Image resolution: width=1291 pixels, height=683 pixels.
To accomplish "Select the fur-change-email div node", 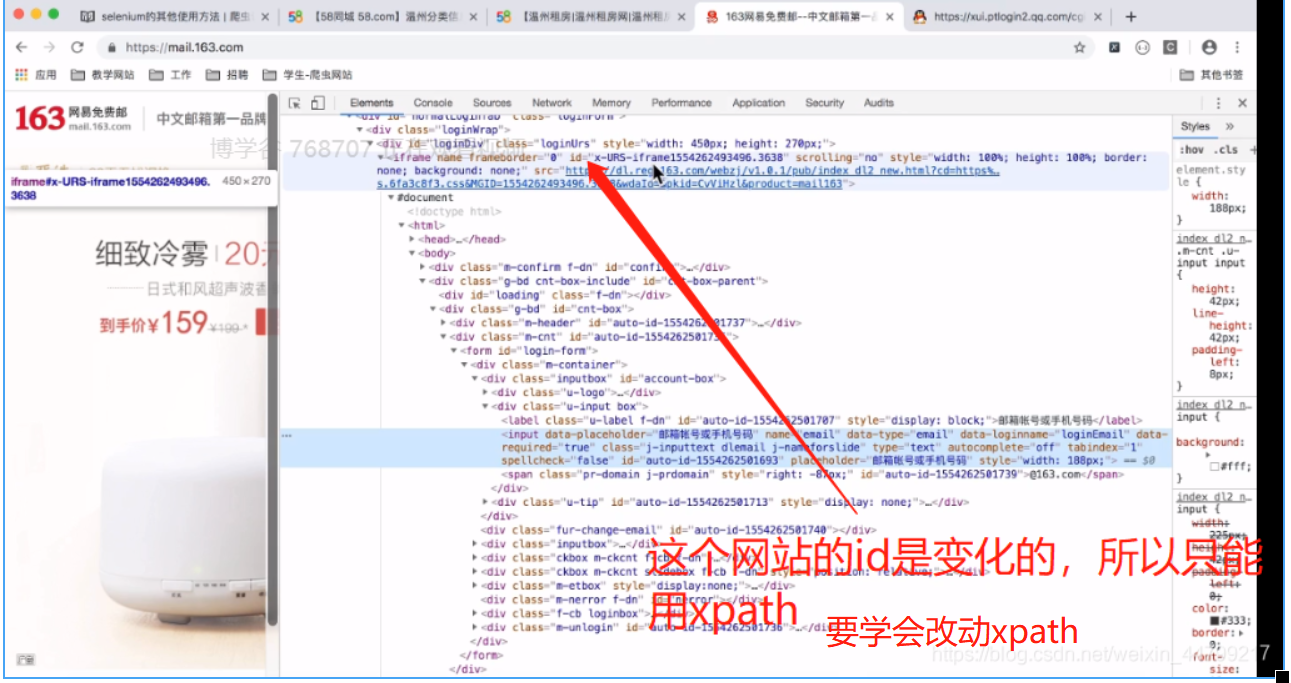I will tap(678, 530).
